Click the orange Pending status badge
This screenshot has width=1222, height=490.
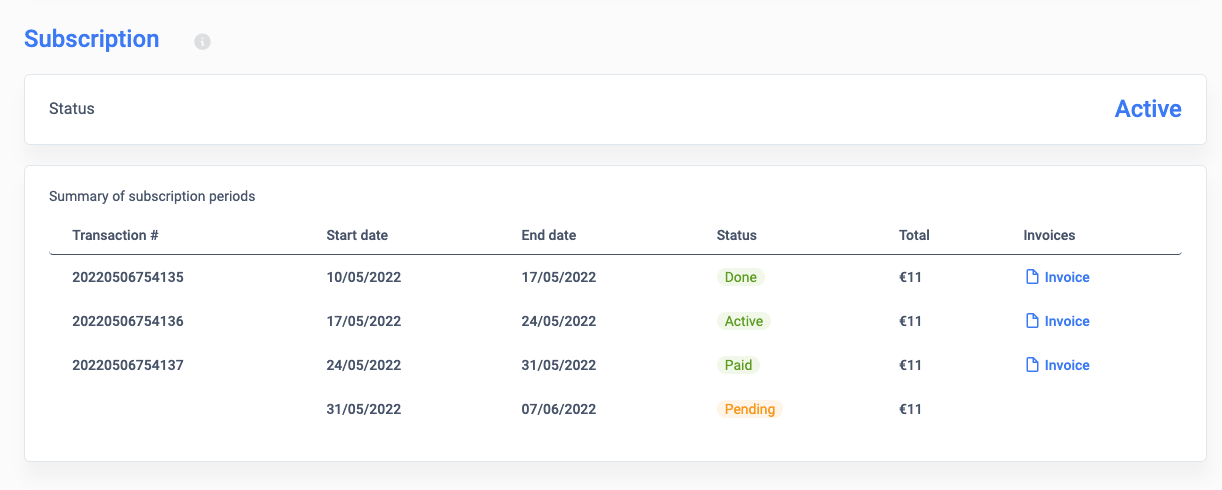tap(750, 409)
